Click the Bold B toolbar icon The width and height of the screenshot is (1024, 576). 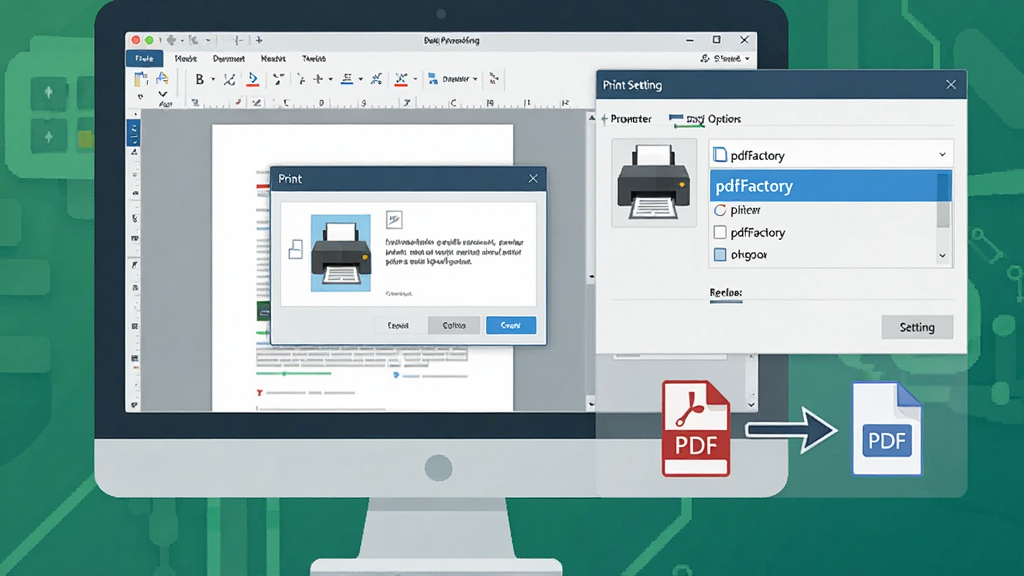click(199, 80)
